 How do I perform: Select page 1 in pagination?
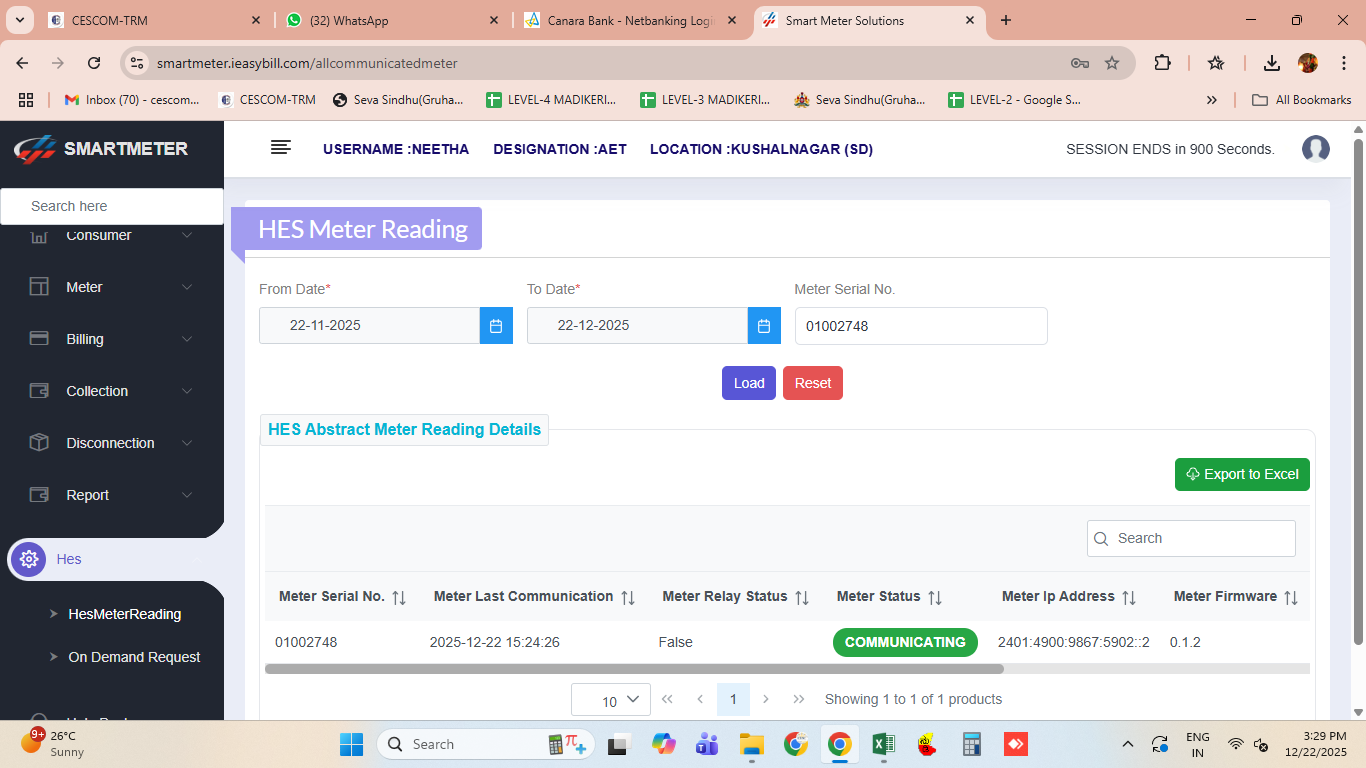point(733,699)
